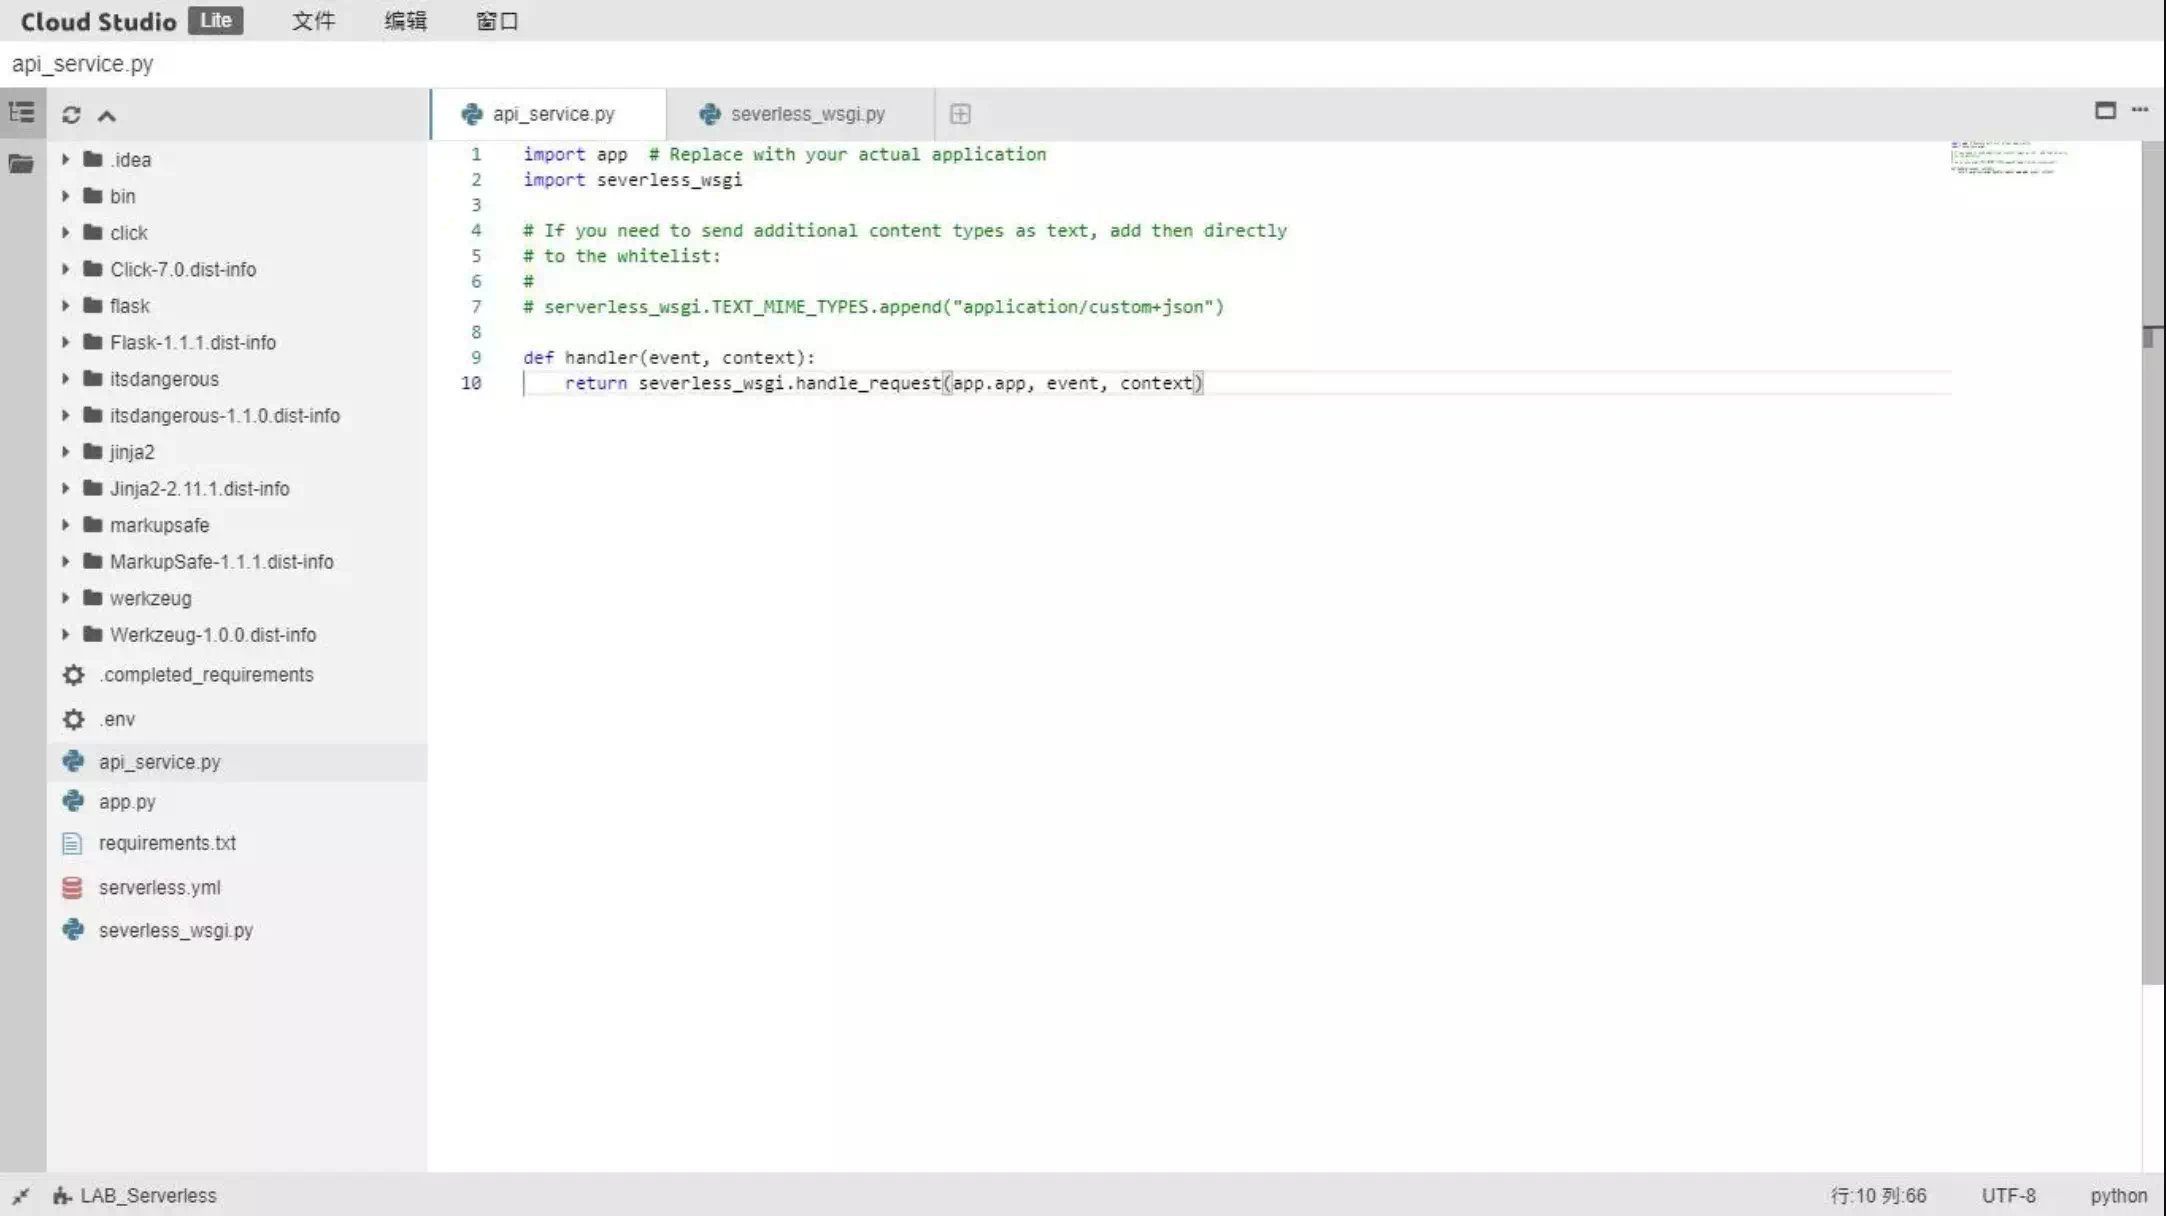Open the folder panel in sidebar
Image resolution: width=2166 pixels, height=1216 pixels.
pos(21,163)
